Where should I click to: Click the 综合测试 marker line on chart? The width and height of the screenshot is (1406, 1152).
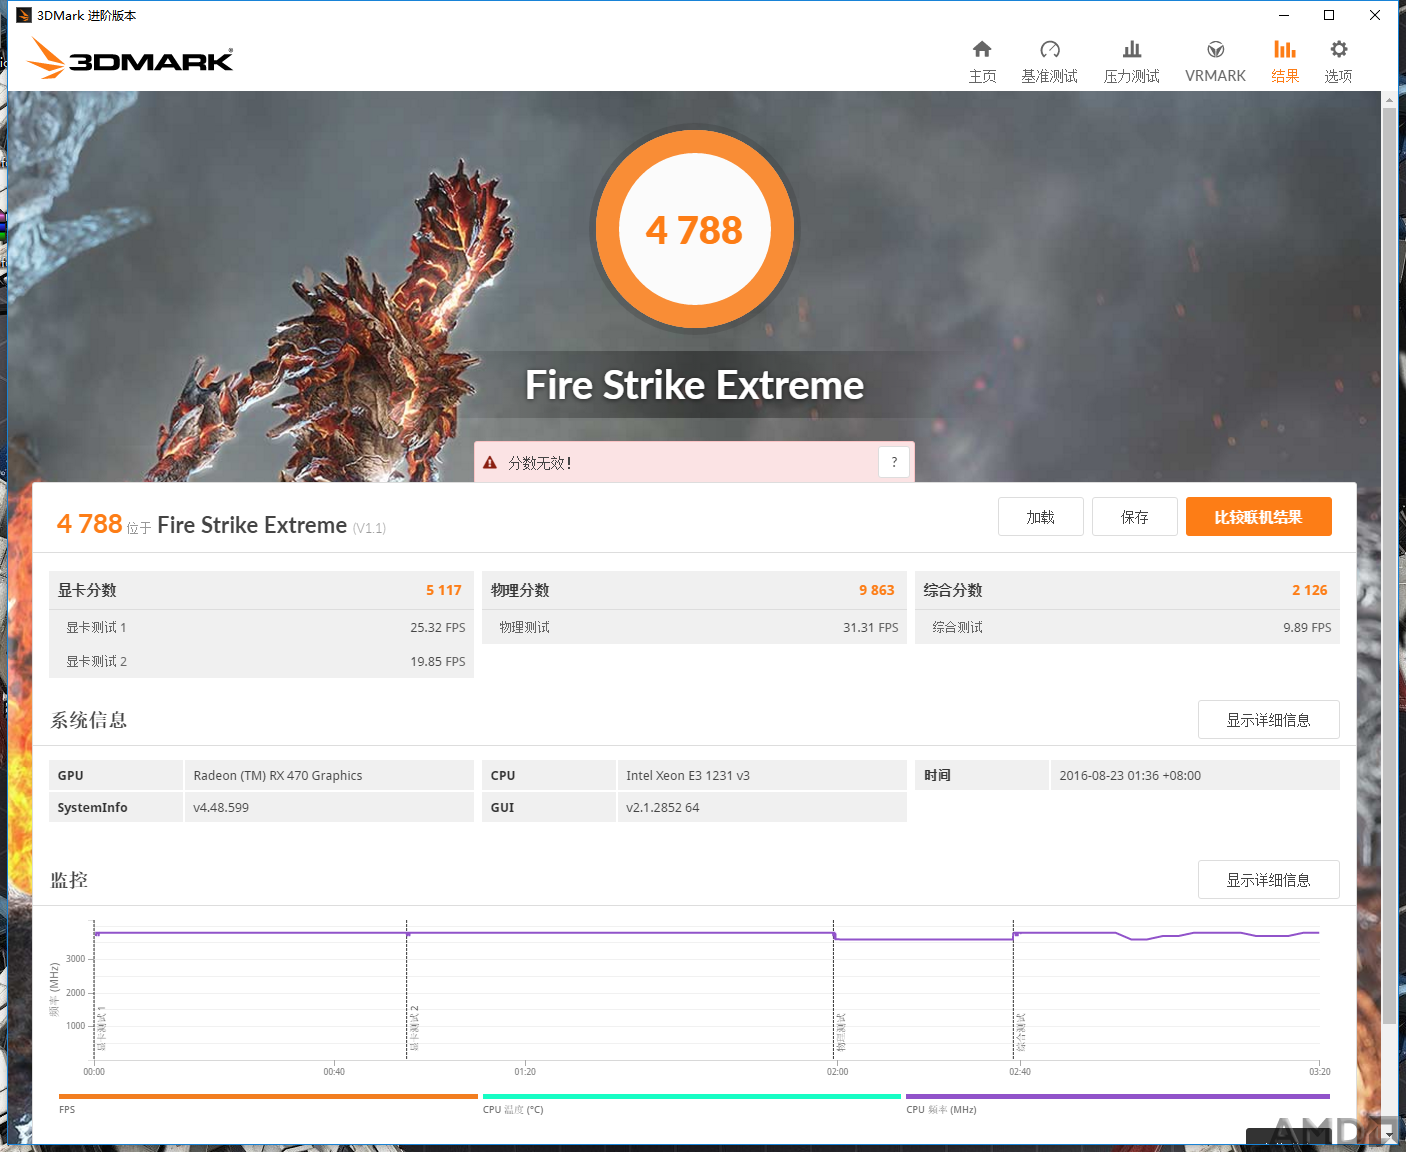pyautogui.click(x=1013, y=988)
